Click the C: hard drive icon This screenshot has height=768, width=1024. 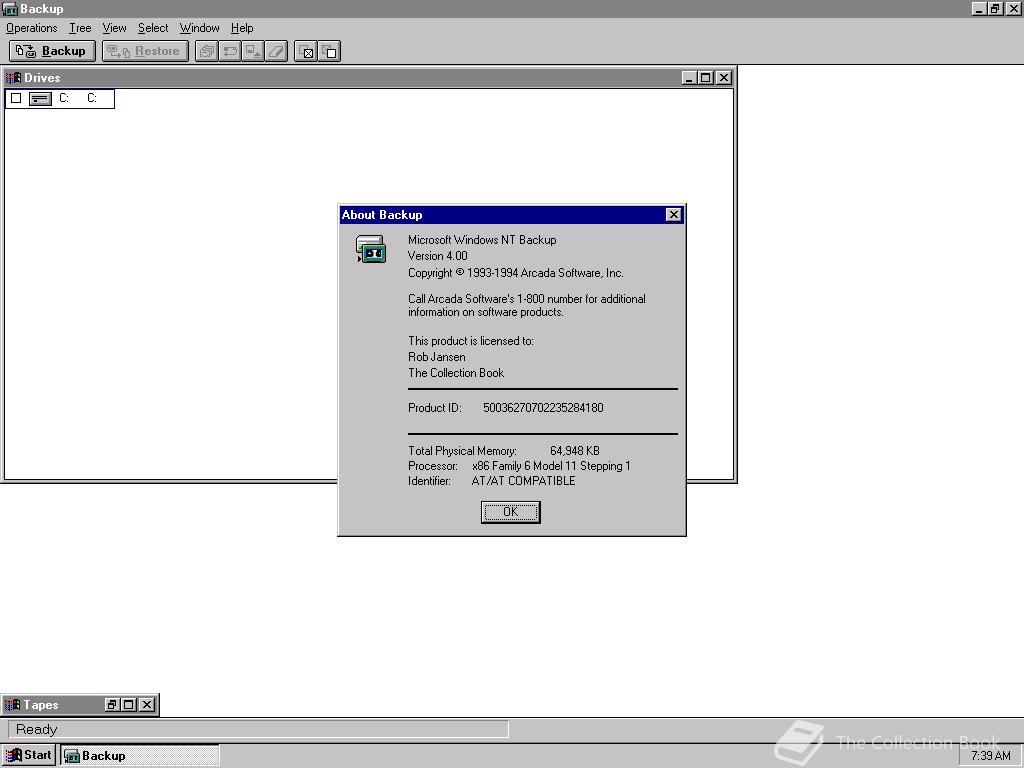[40, 99]
